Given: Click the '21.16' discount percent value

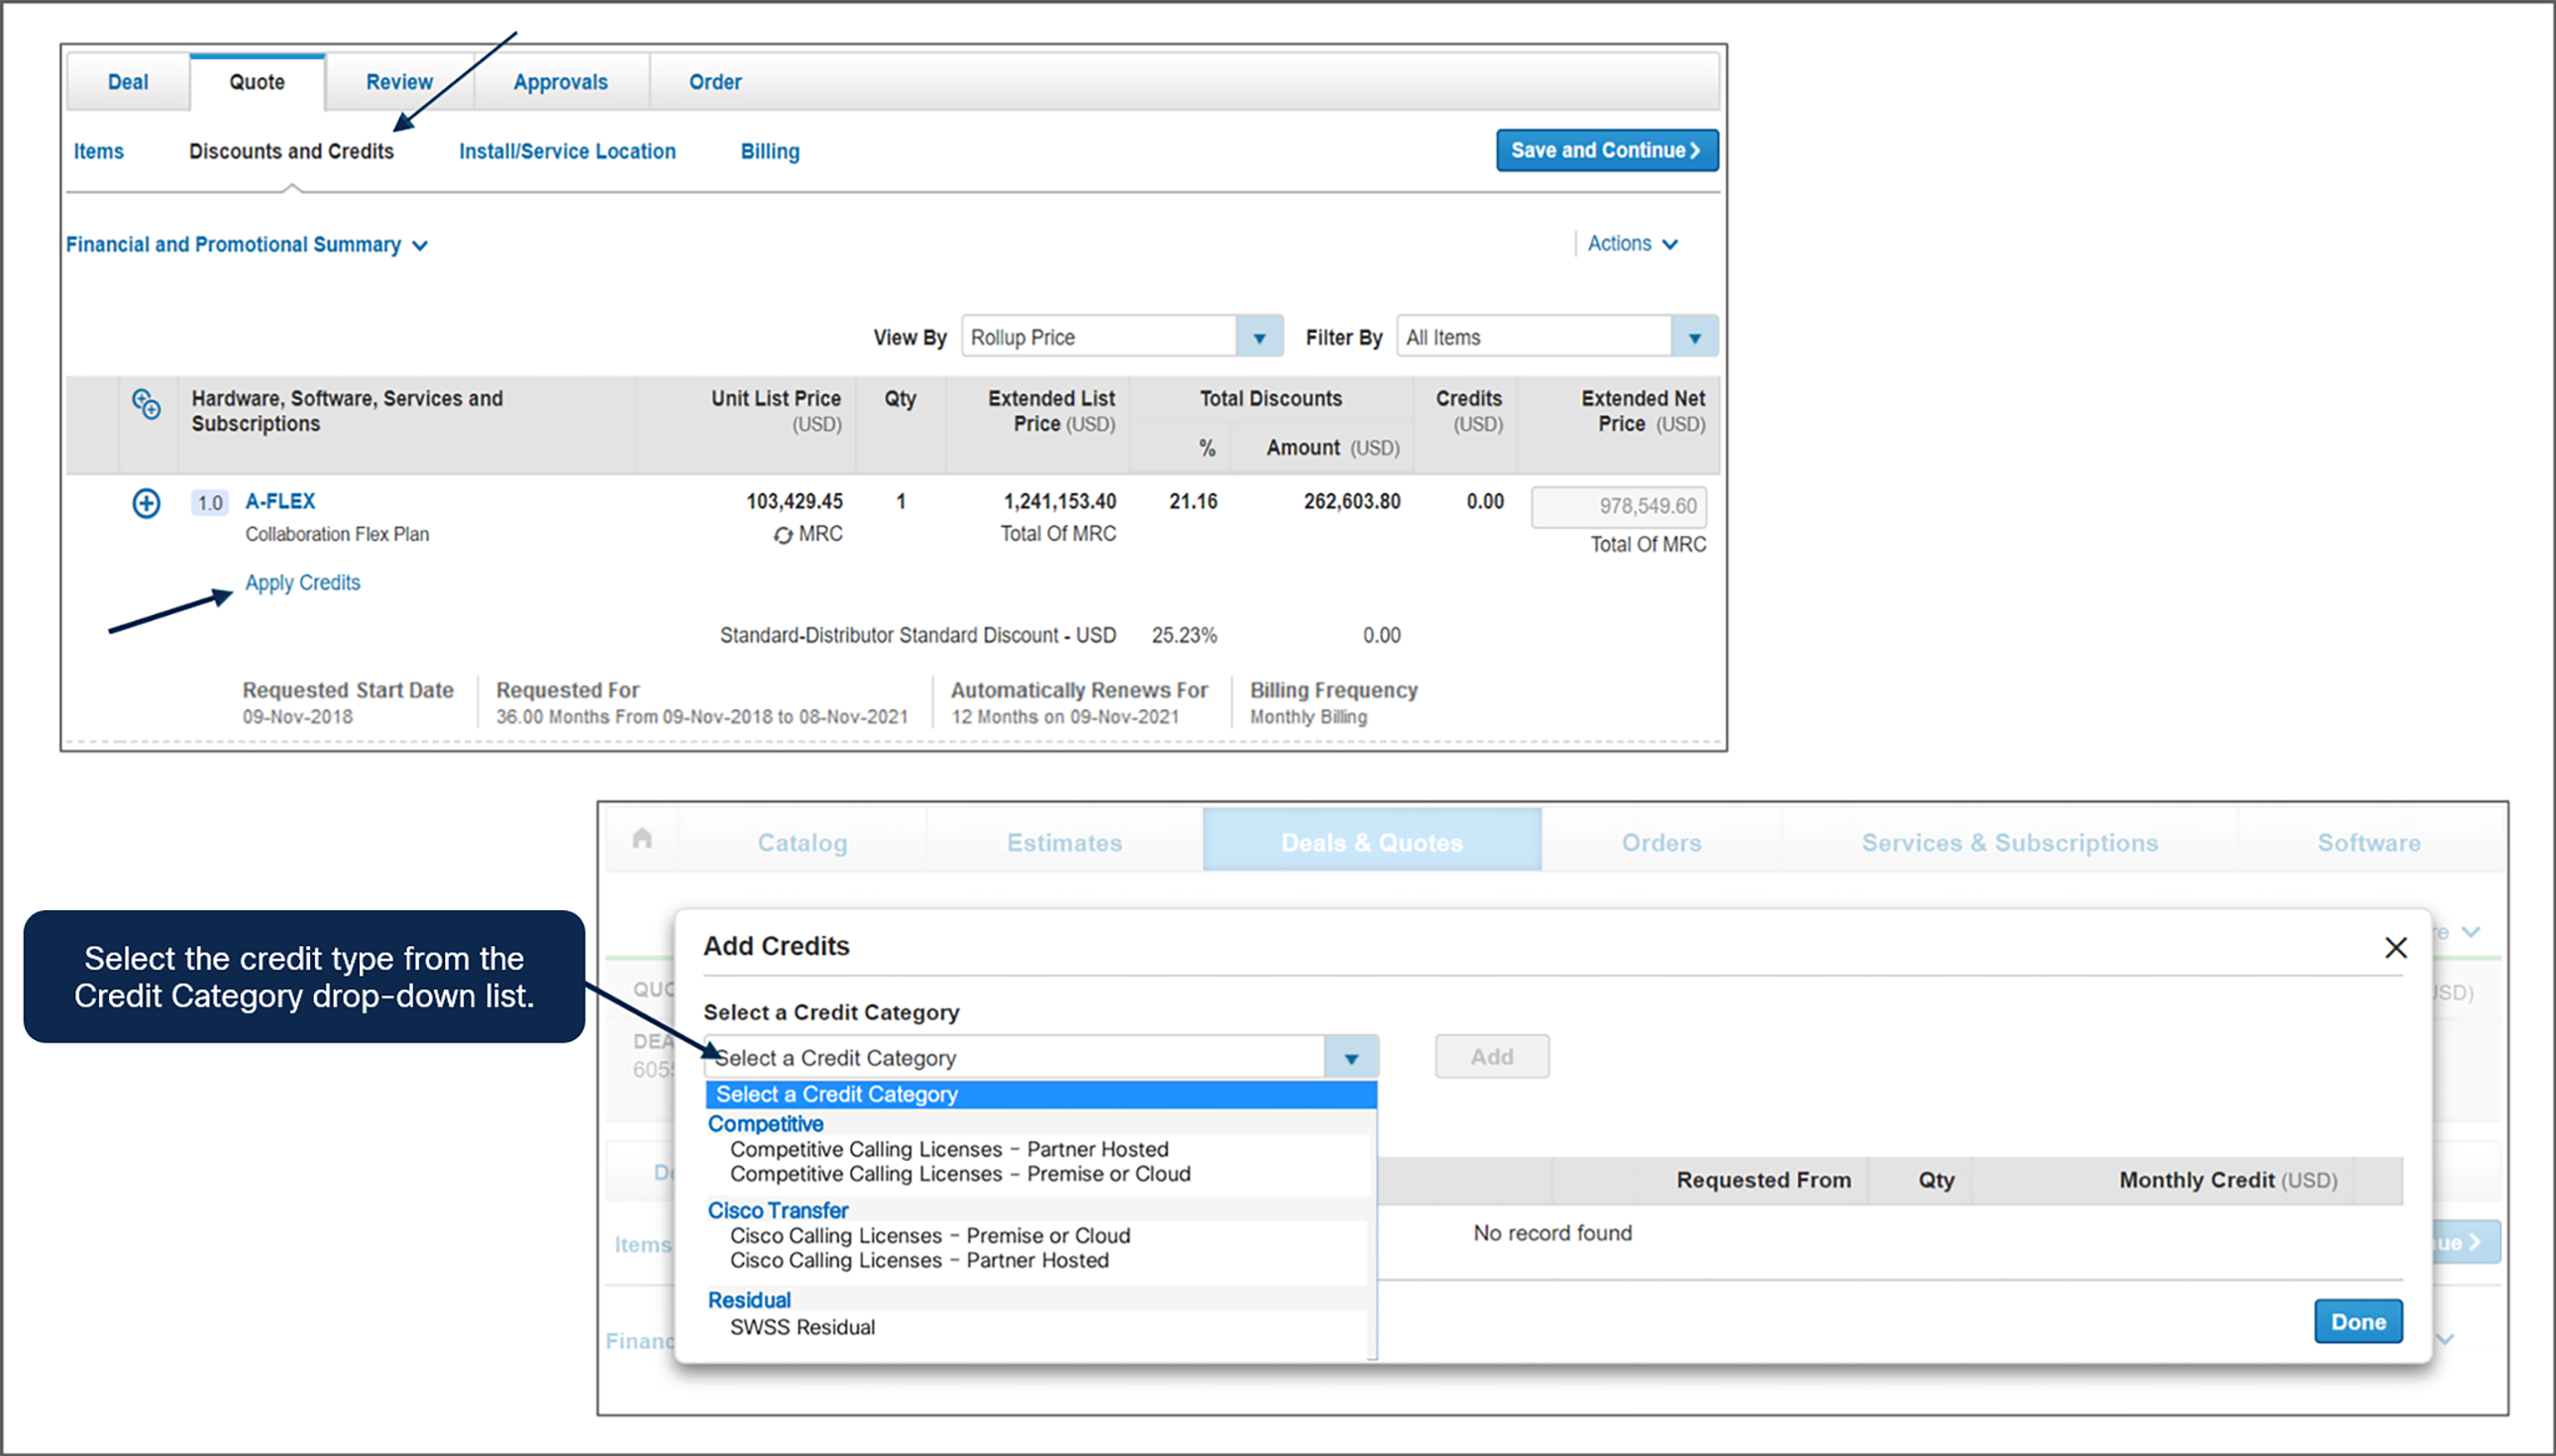Looking at the screenshot, I should click(x=1193, y=502).
